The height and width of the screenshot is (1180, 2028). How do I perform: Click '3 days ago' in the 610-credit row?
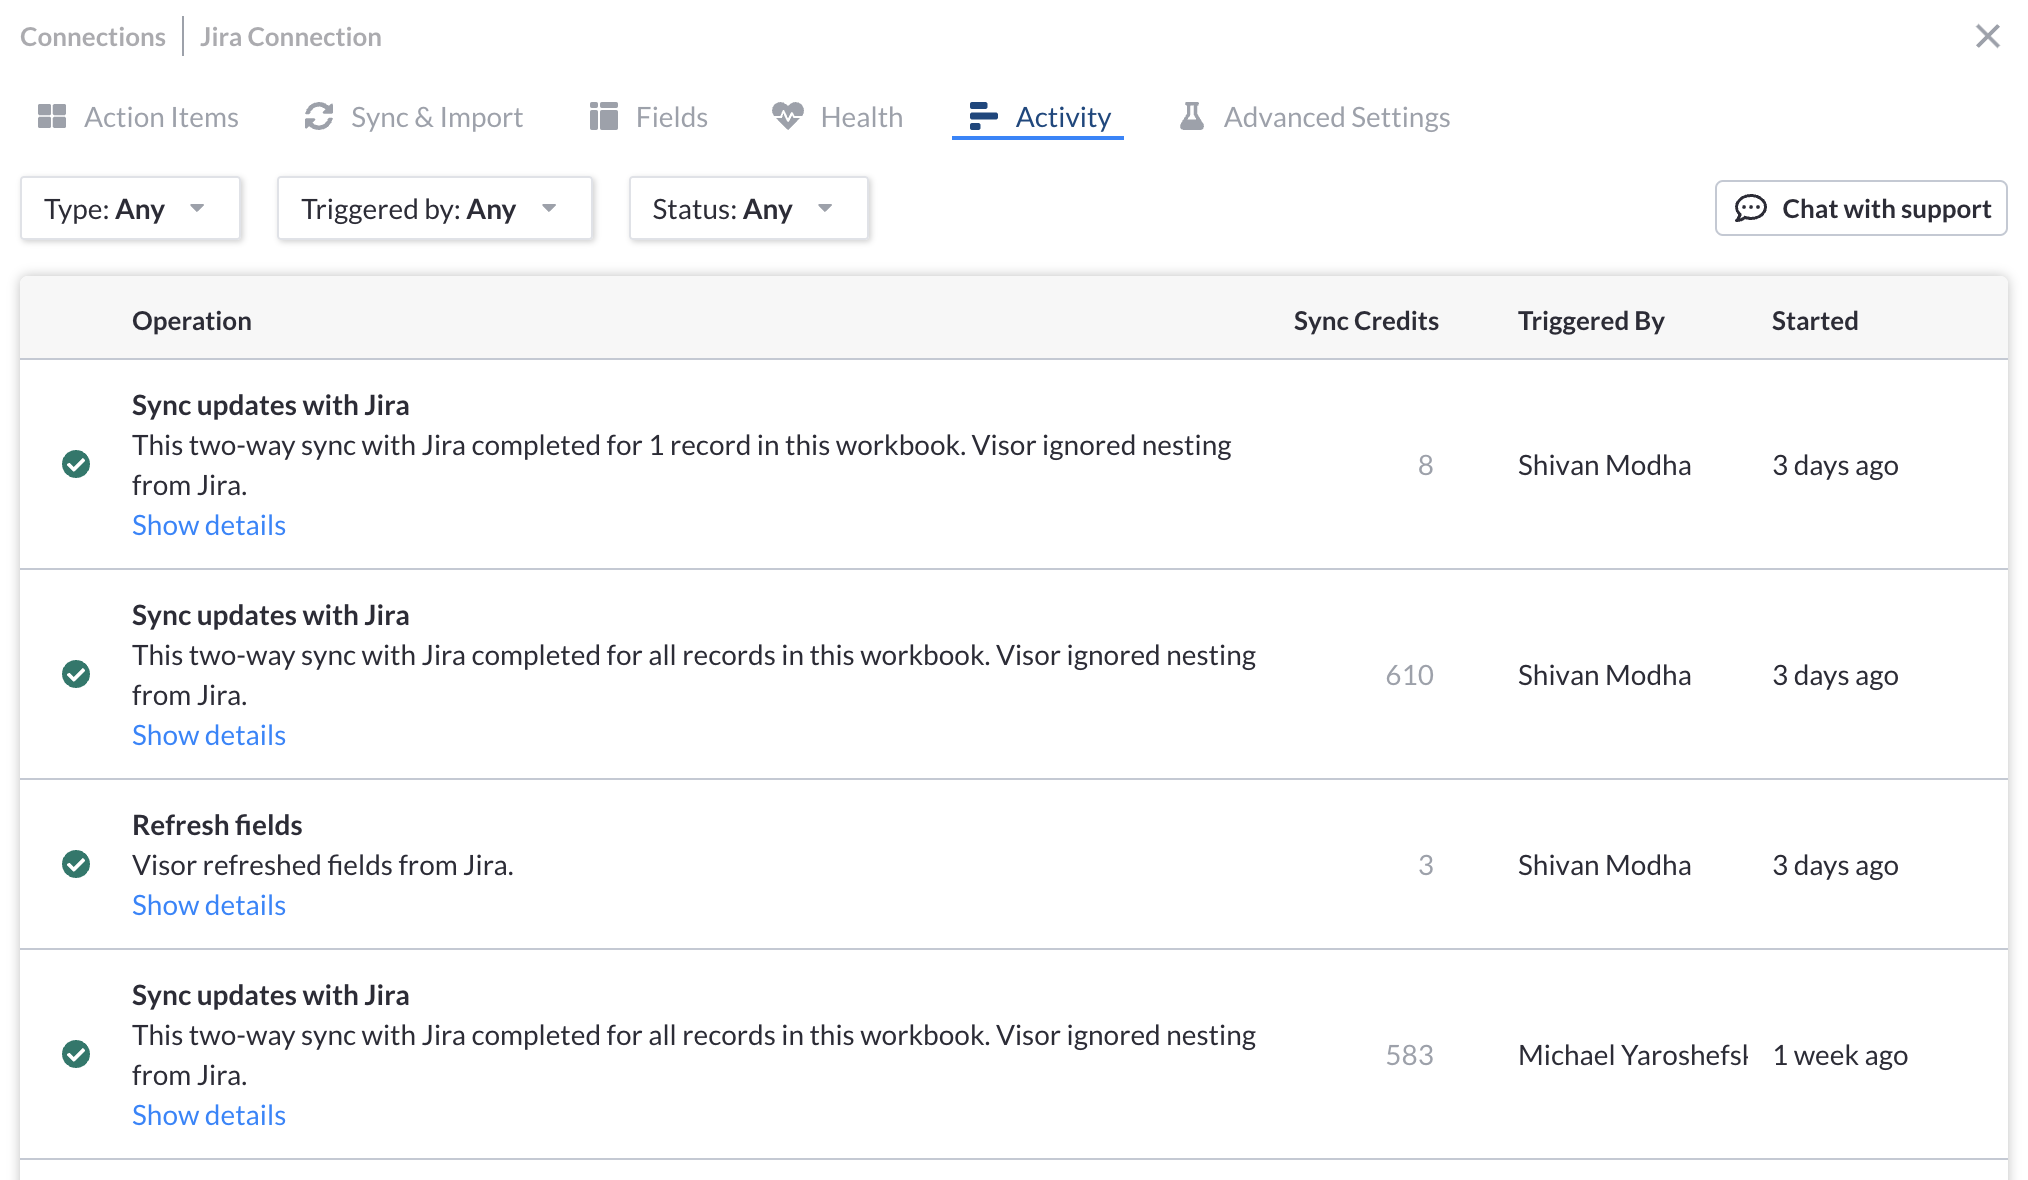click(x=1835, y=675)
